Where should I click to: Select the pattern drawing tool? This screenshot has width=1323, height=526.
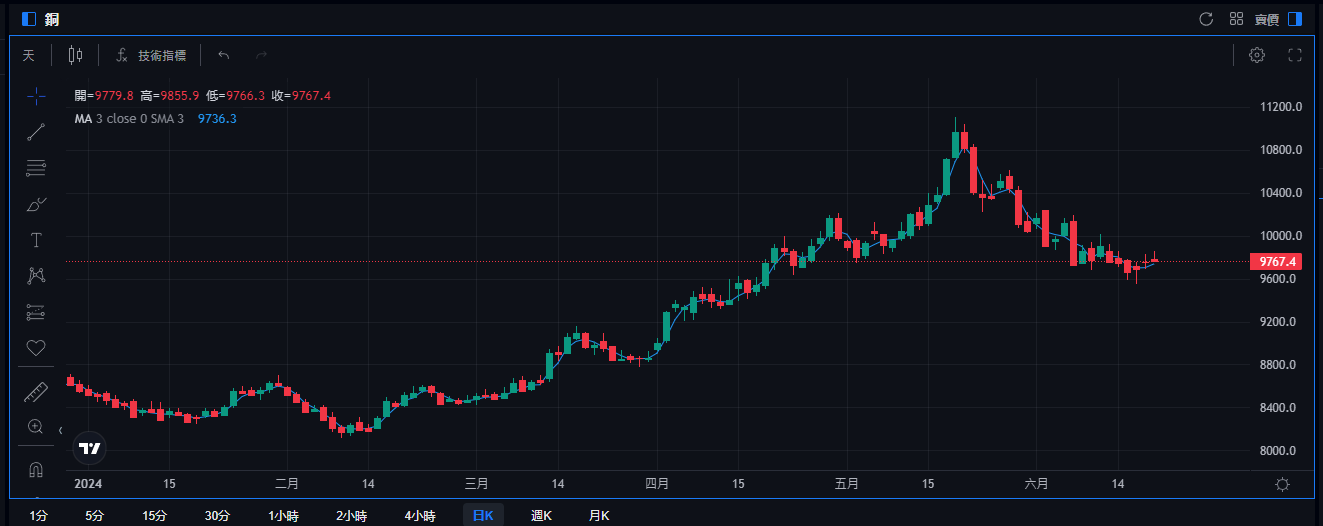pyautogui.click(x=36, y=275)
